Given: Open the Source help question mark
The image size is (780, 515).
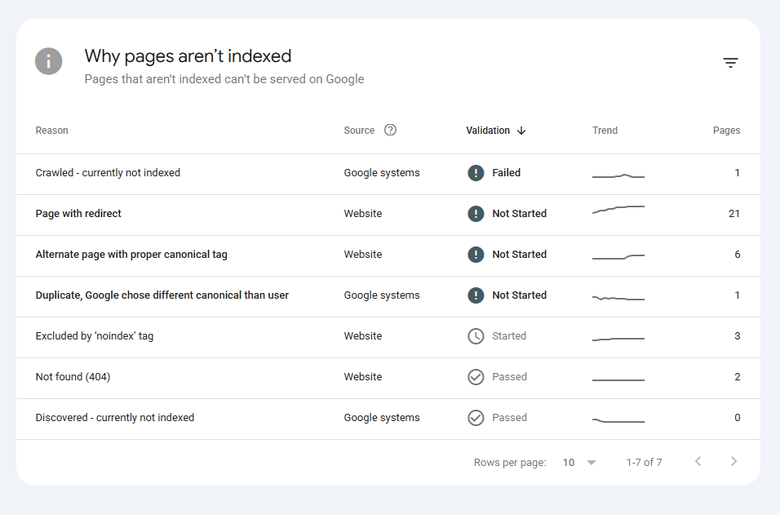Looking at the screenshot, I should point(390,130).
